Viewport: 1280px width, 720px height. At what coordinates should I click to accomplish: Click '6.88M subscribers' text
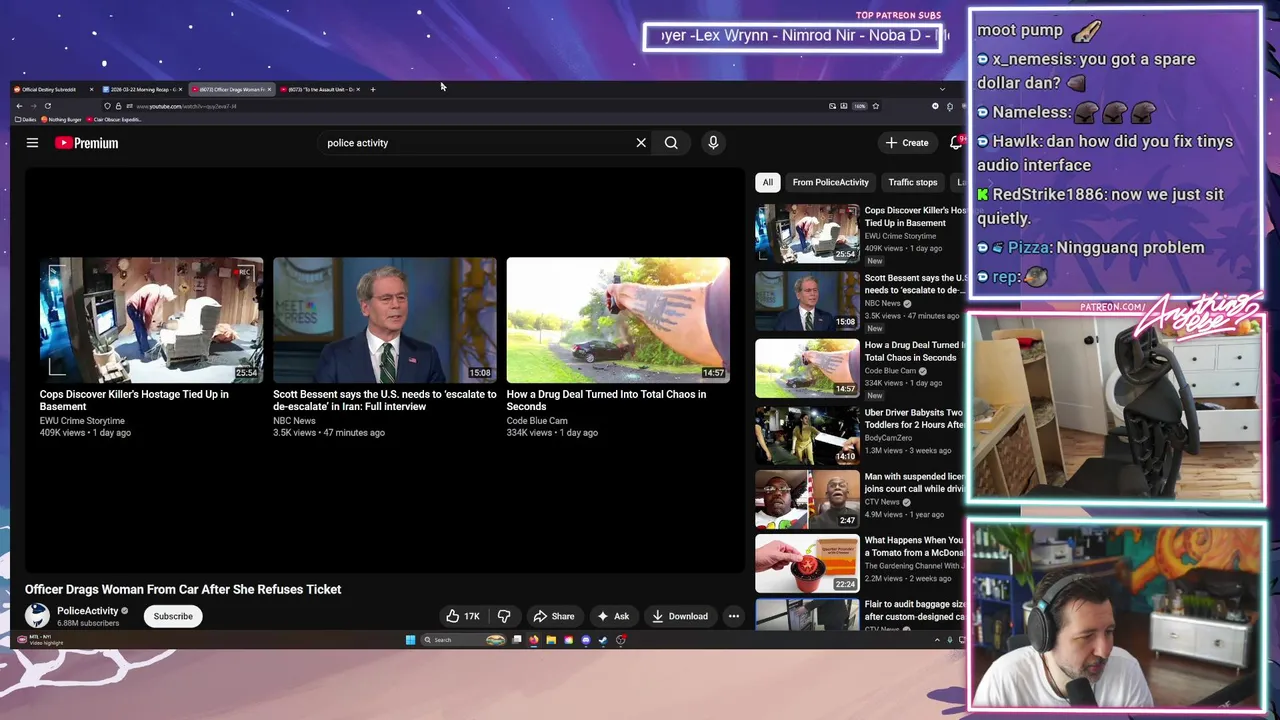[x=88, y=623]
